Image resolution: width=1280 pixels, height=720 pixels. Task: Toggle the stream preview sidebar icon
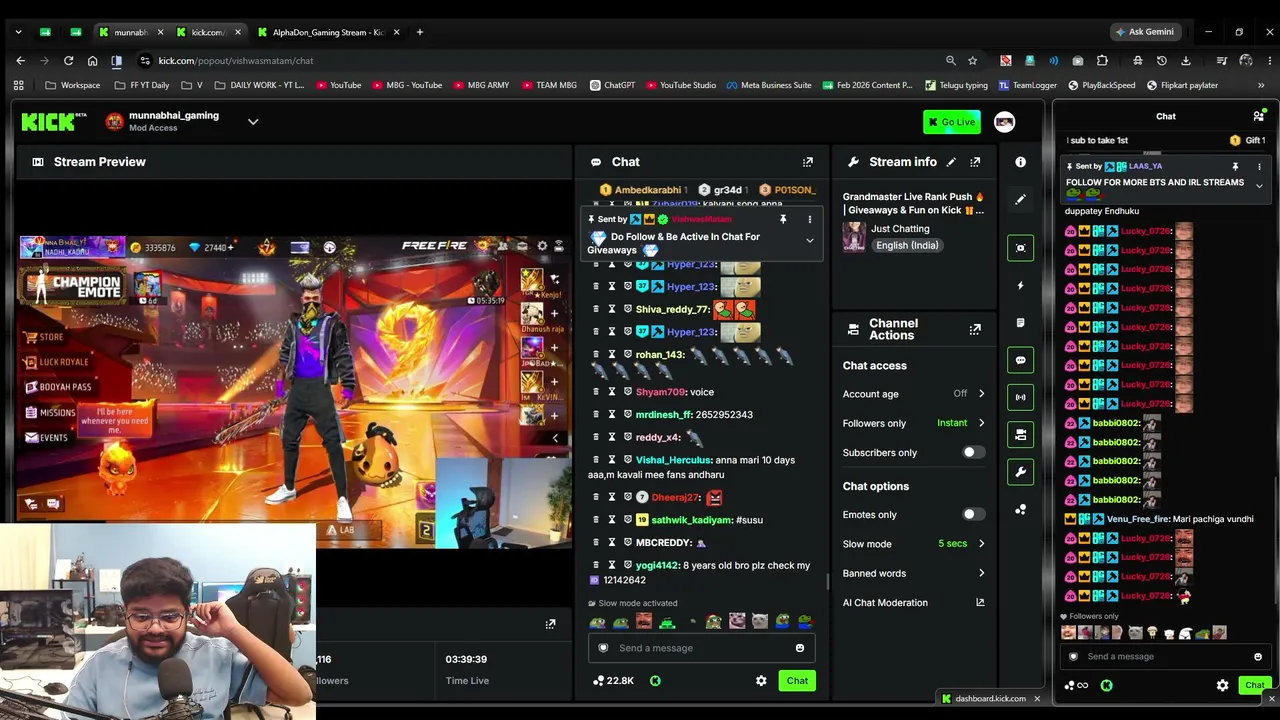tap(1020, 248)
